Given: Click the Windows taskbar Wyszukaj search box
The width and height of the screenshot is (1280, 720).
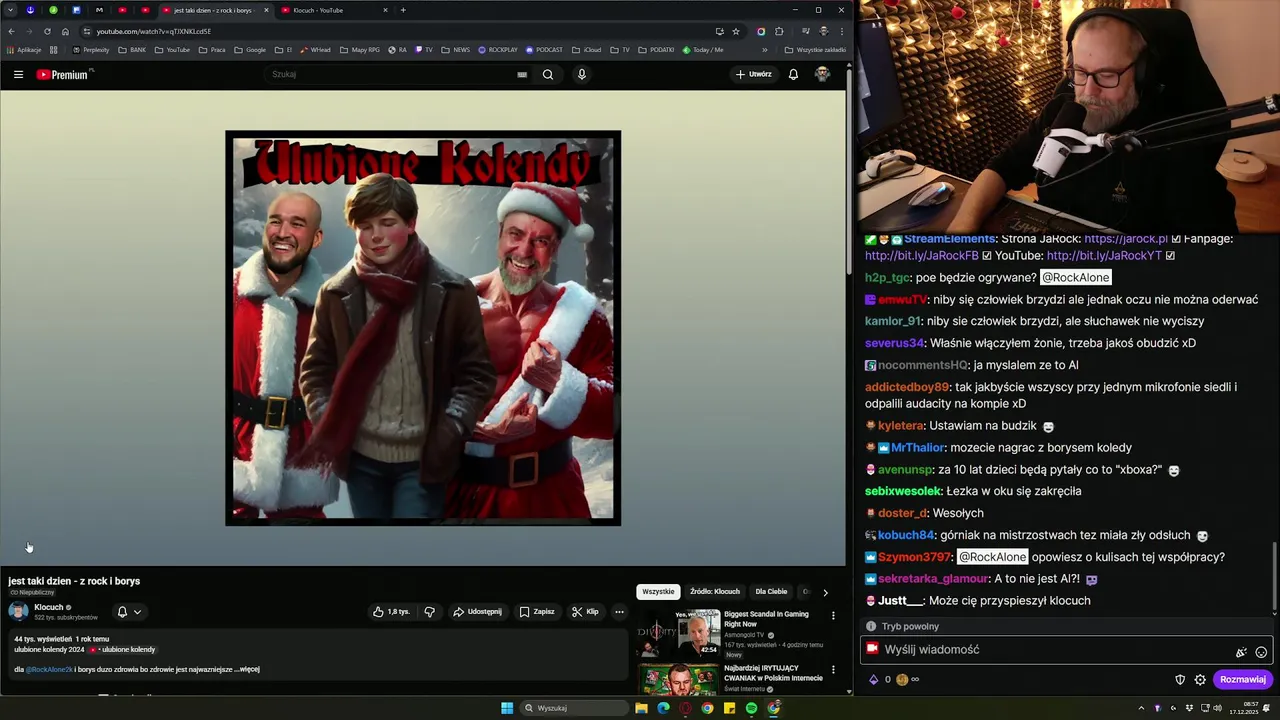Looking at the screenshot, I should 575,708.
